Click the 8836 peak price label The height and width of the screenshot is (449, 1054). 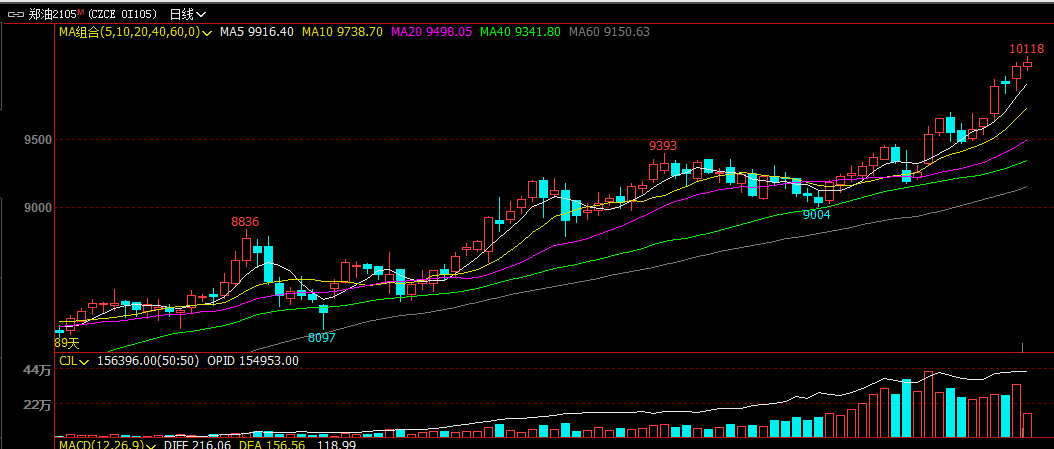point(245,222)
